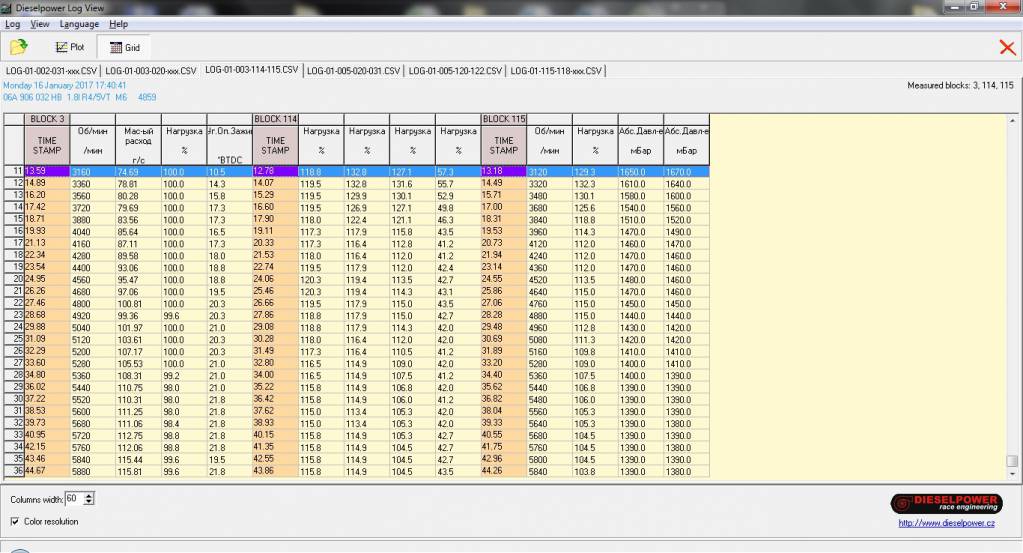Click the Columns width input field
Image resolution: width=1023 pixels, height=553 pixels.
tap(74, 498)
